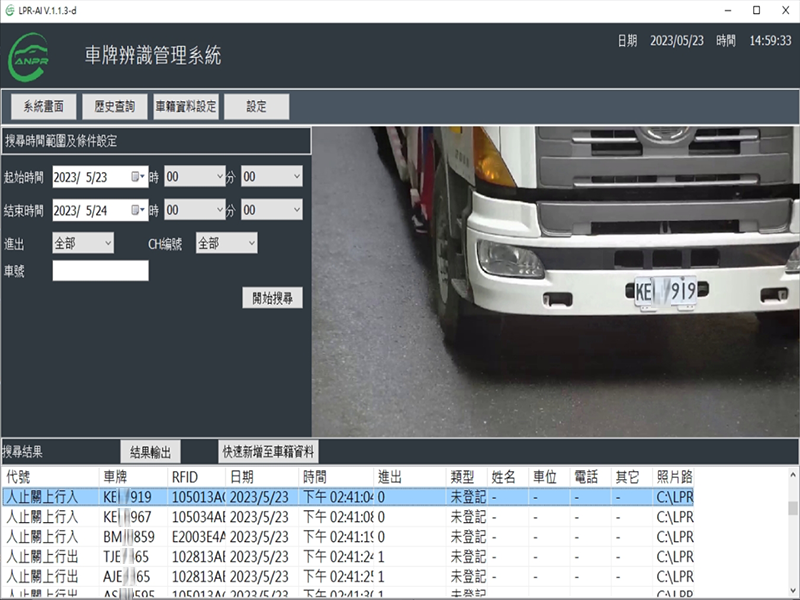The width and height of the screenshot is (800, 600).
Task: Expand the start time hour dropdown
Action: pyautogui.click(x=195, y=177)
